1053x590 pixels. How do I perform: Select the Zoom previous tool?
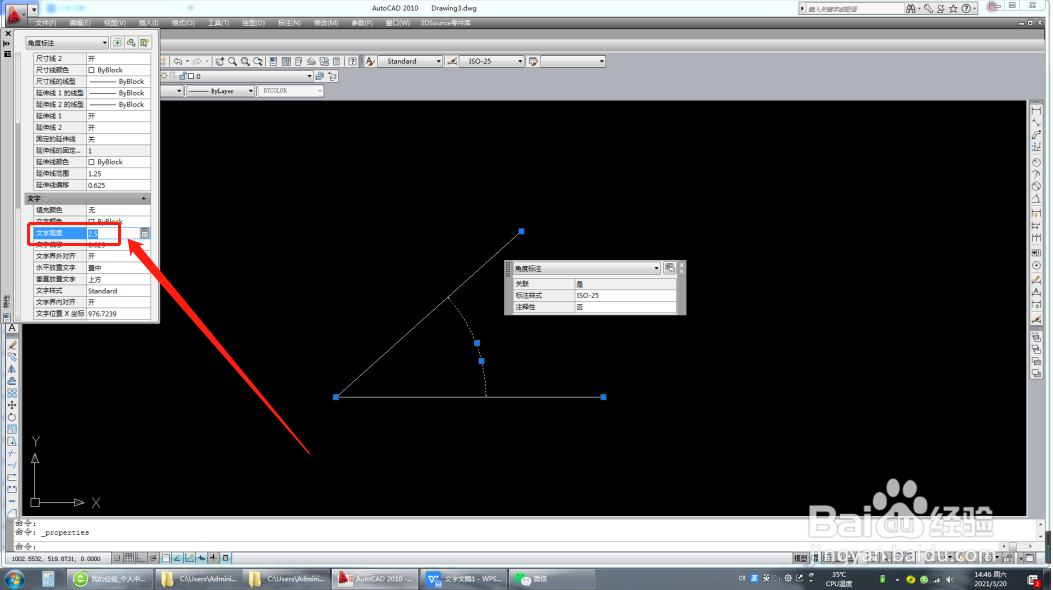[x=258, y=61]
